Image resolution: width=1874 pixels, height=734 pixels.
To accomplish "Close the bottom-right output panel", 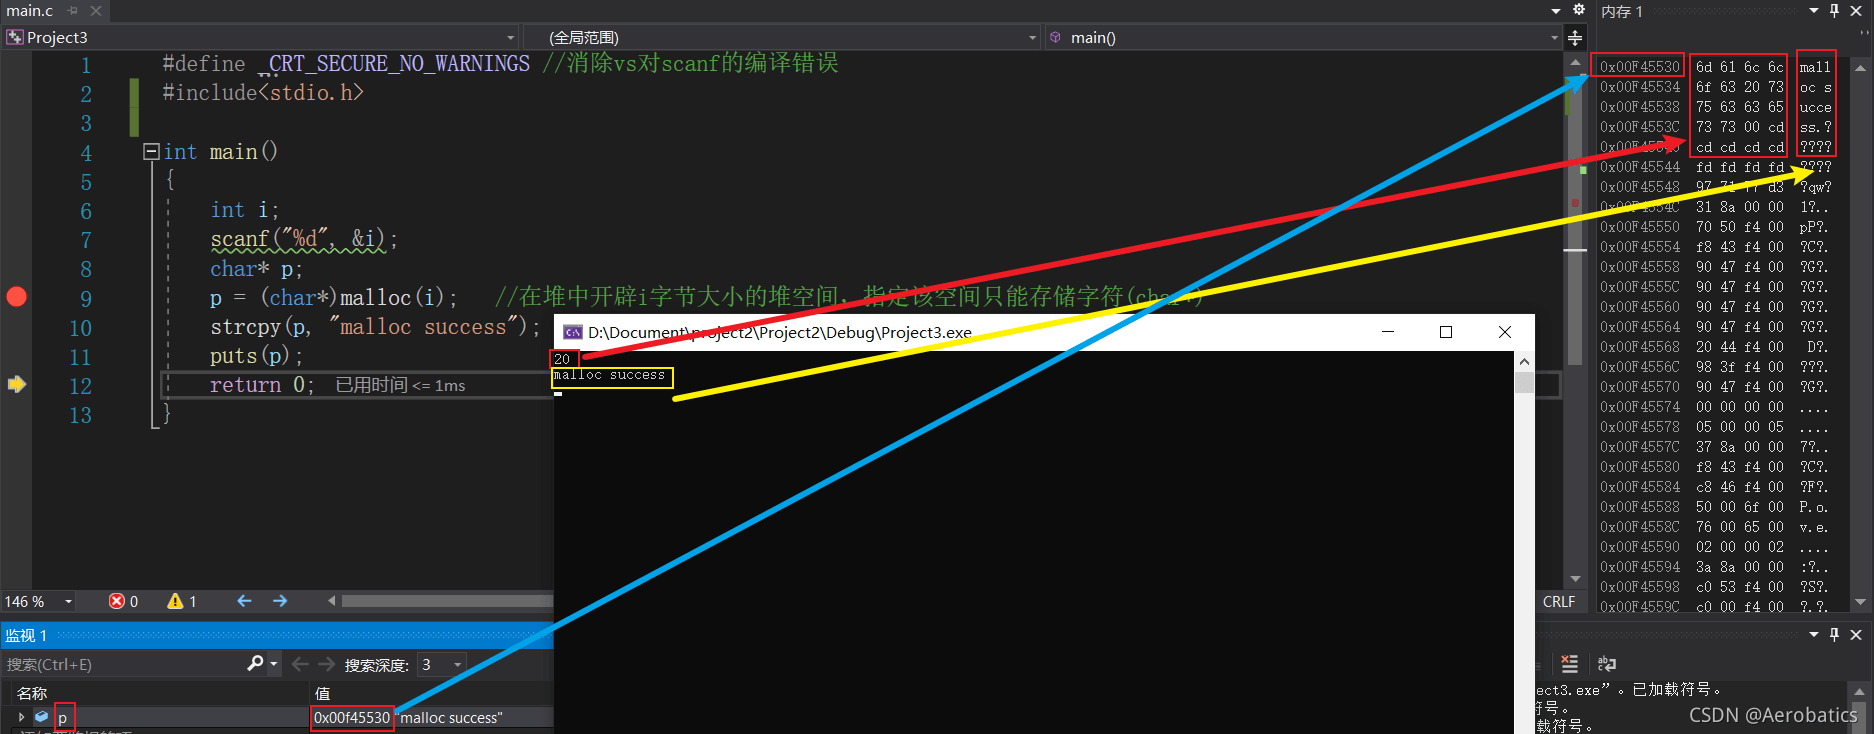I will [x=1856, y=635].
